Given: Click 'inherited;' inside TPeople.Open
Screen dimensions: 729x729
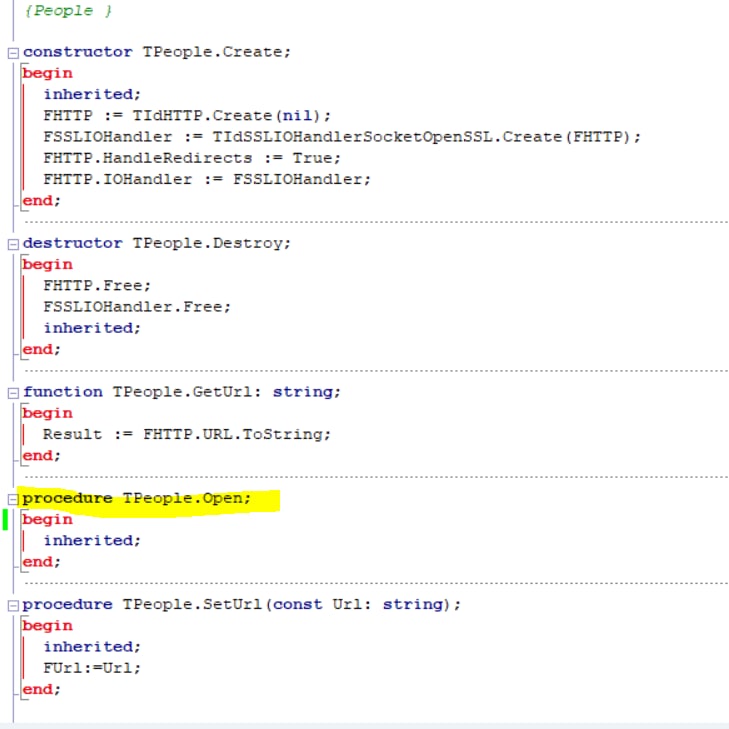Looking at the screenshot, I should tap(92, 541).
